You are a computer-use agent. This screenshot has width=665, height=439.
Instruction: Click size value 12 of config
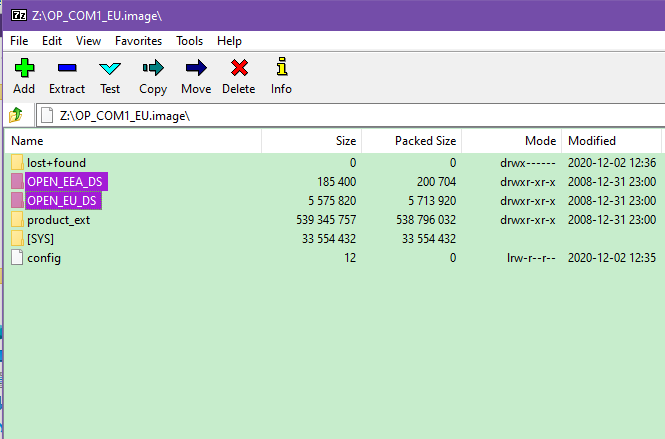pos(350,258)
